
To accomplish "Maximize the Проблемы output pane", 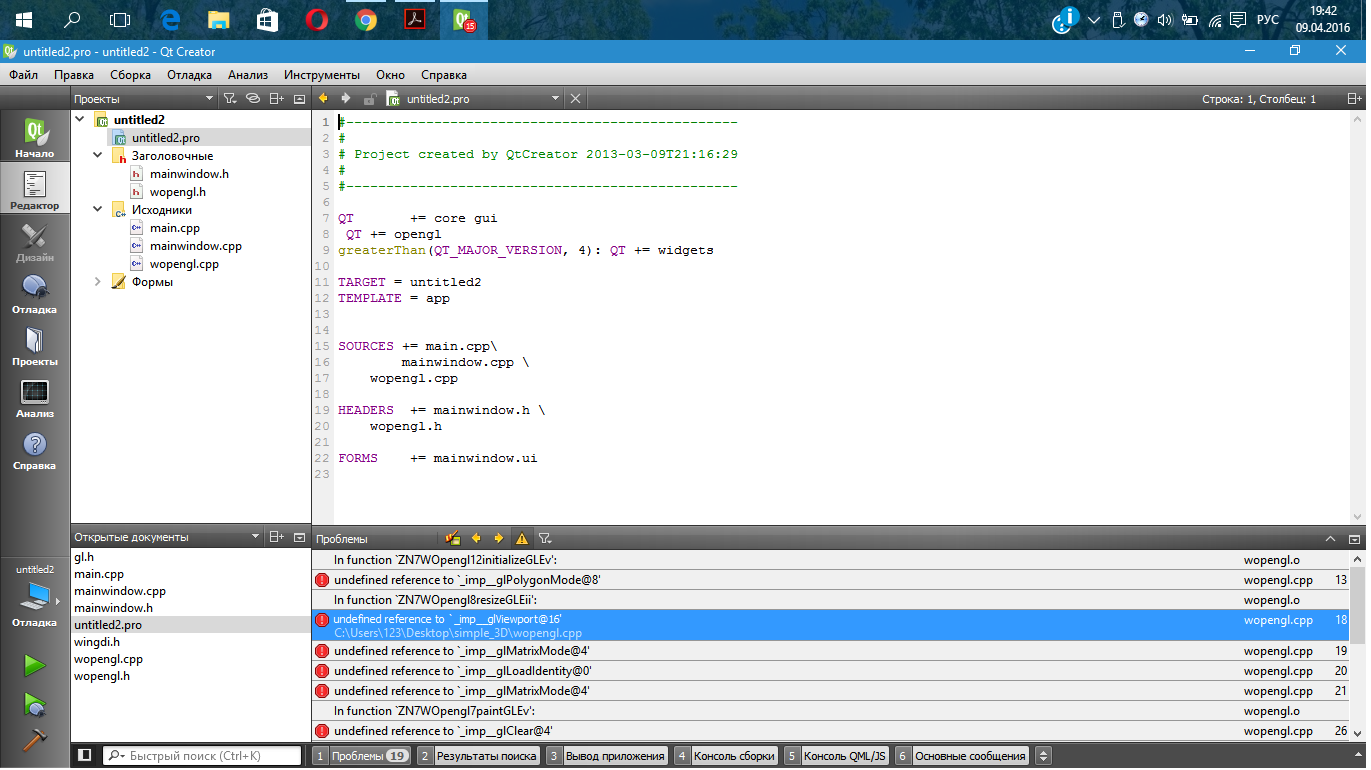I will [1330, 538].
